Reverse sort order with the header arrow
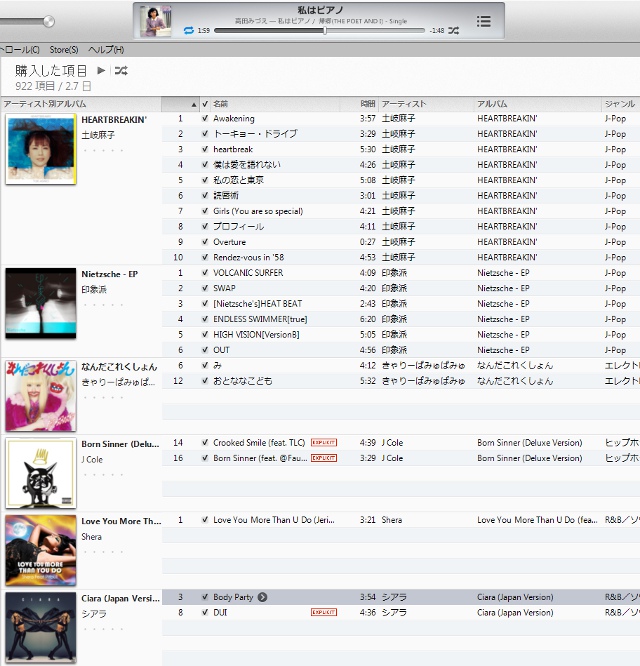This screenshot has width=640, height=666. (x=194, y=104)
